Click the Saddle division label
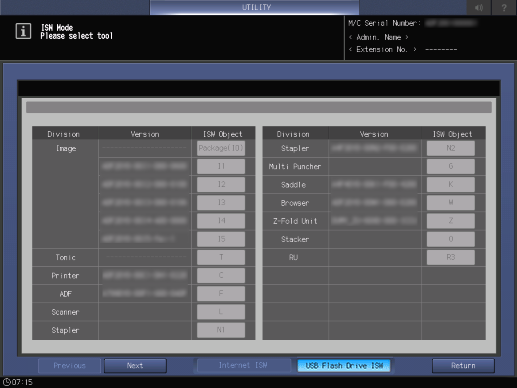 [293, 185]
